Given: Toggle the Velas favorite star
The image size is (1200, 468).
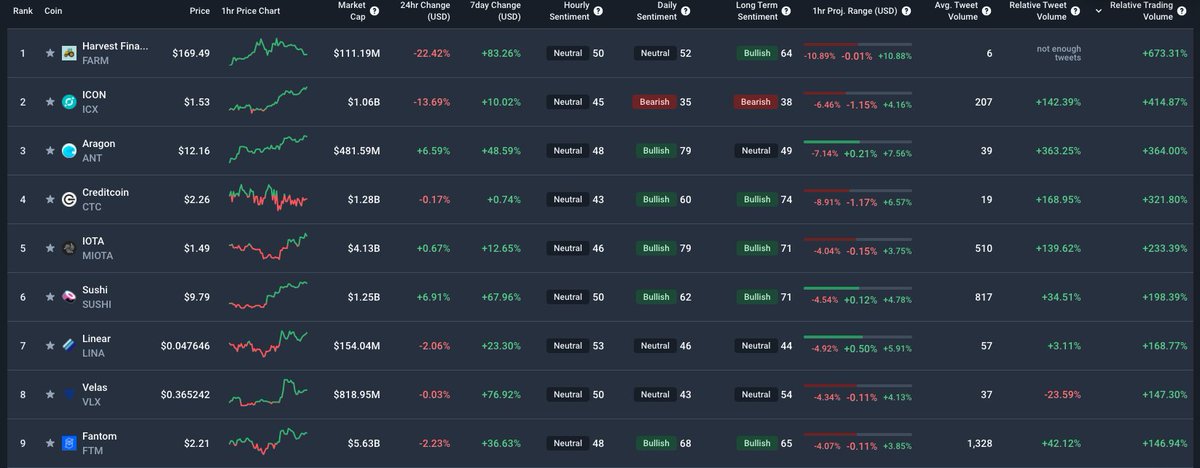Looking at the screenshot, I should (49, 394).
